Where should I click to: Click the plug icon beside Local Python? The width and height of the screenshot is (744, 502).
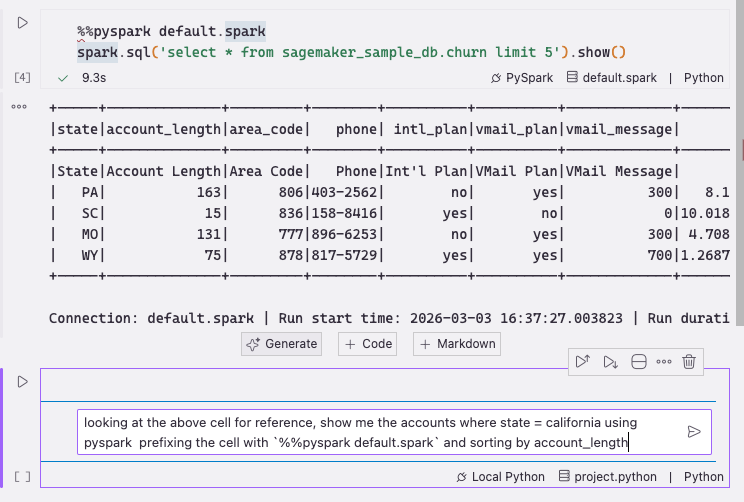pyautogui.click(x=462, y=477)
